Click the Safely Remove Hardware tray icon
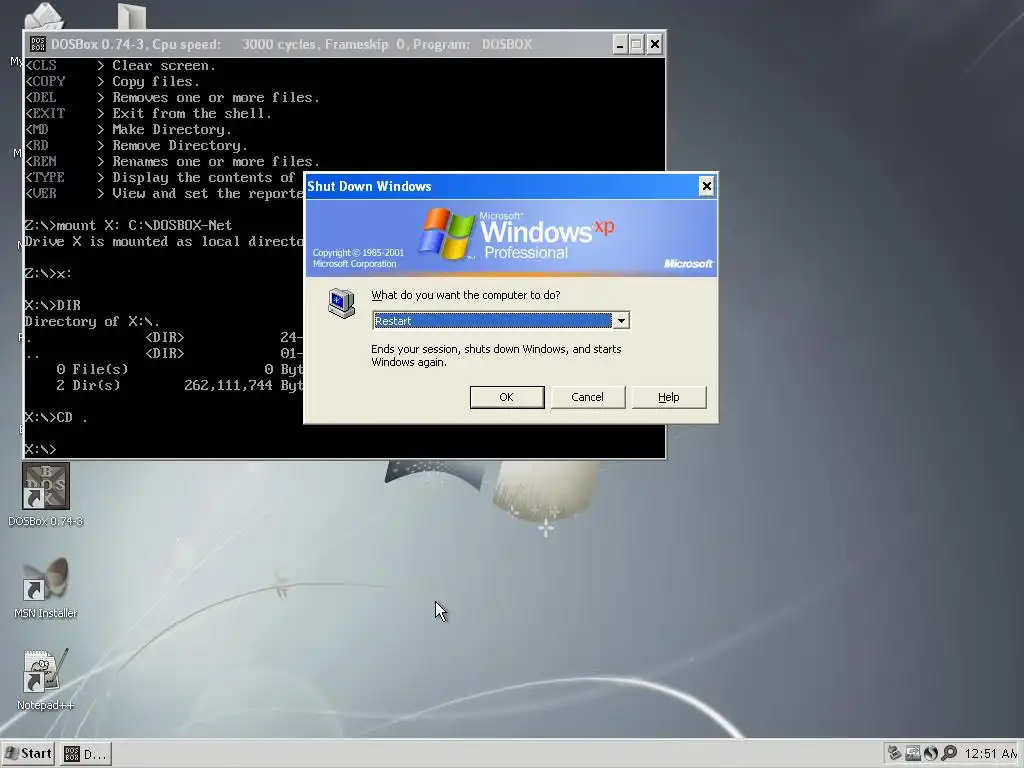Viewport: 1024px width, 768px height. point(895,753)
